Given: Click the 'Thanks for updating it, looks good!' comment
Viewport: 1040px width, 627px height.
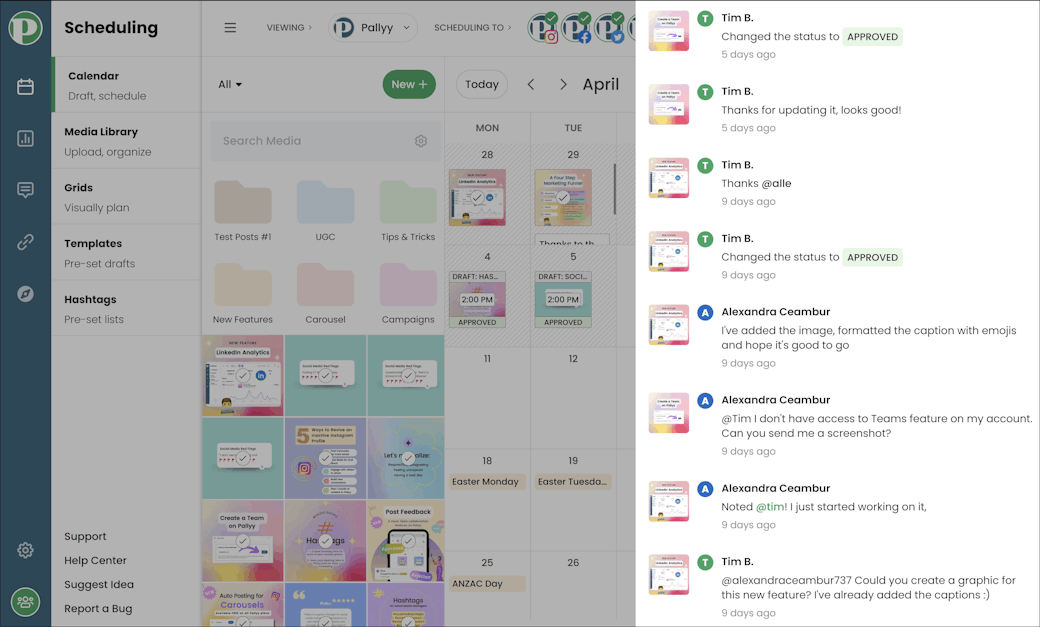Looking at the screenshot, I should point(811,110).
